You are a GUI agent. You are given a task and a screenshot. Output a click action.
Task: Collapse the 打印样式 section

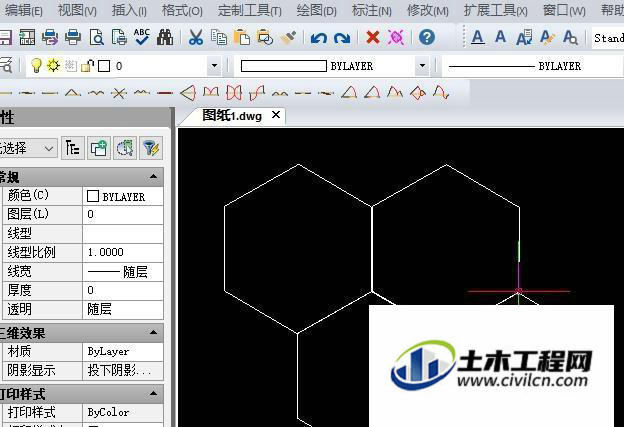[154, 394]
